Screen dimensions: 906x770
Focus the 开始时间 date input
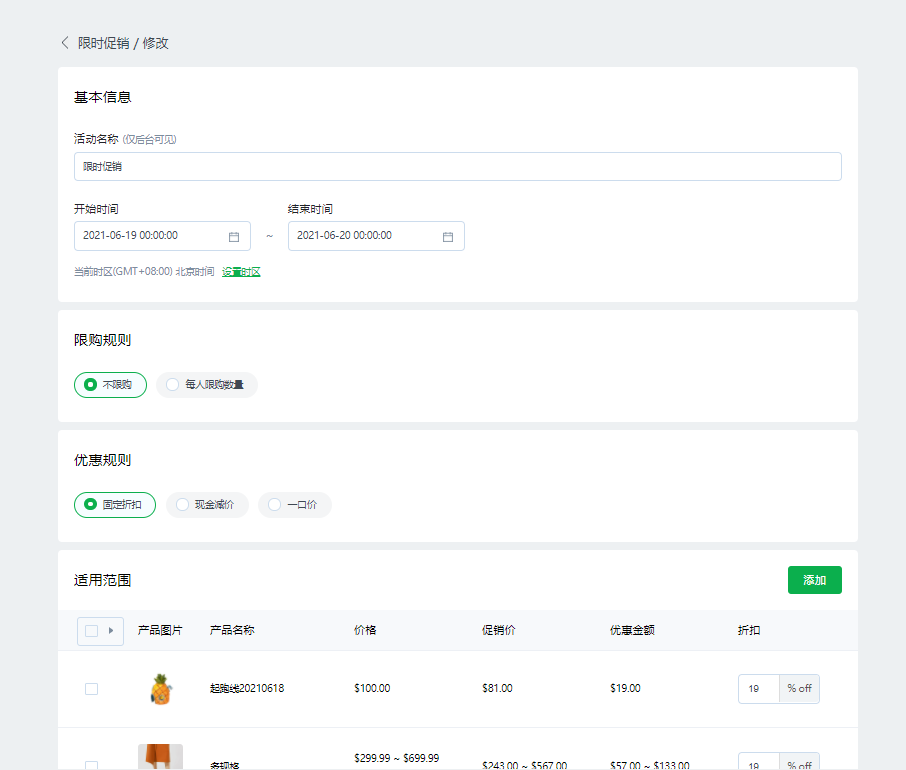pos(150,236)
